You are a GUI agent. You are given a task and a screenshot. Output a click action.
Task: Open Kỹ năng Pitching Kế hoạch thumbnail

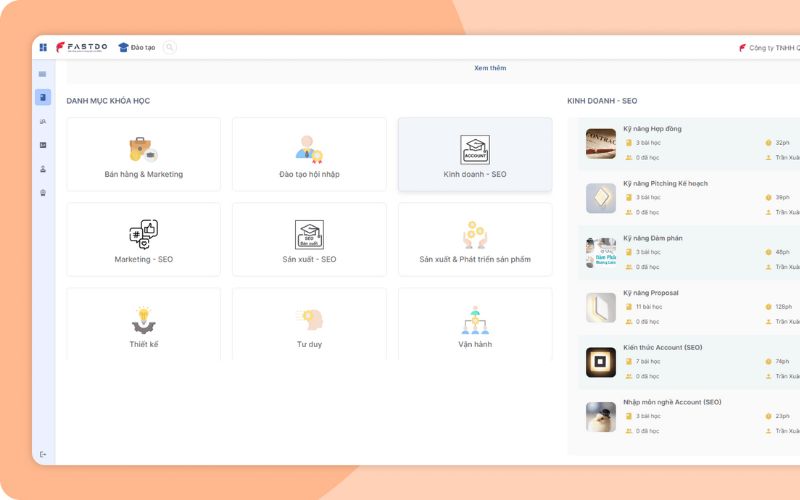coord(601,198)
